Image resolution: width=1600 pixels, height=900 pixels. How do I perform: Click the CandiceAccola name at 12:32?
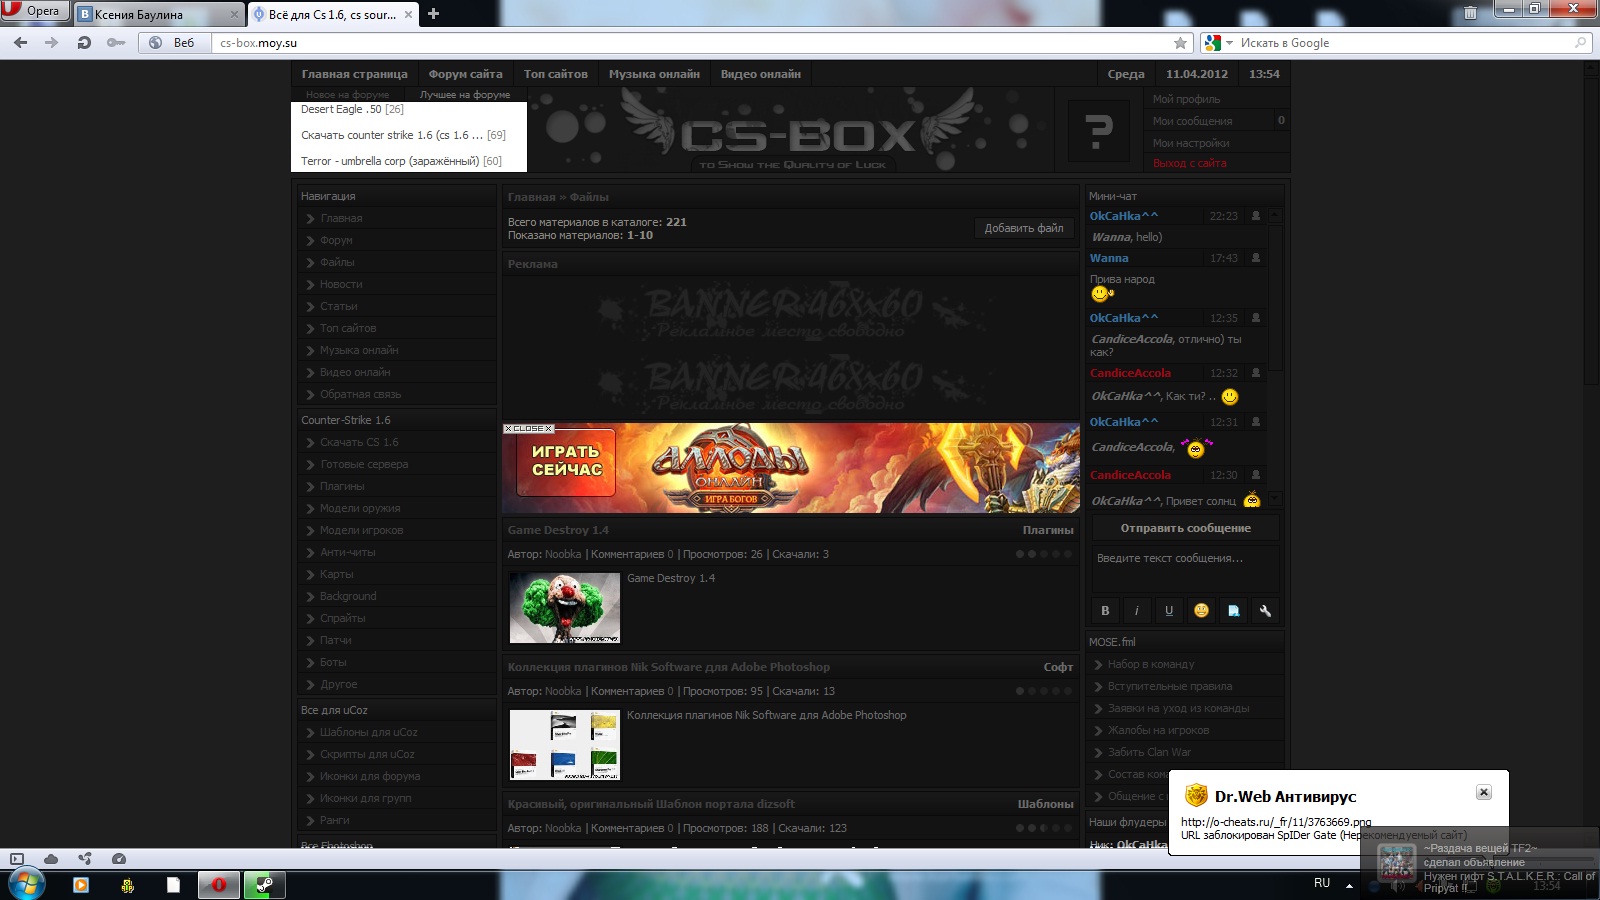tap(1130, 373)
